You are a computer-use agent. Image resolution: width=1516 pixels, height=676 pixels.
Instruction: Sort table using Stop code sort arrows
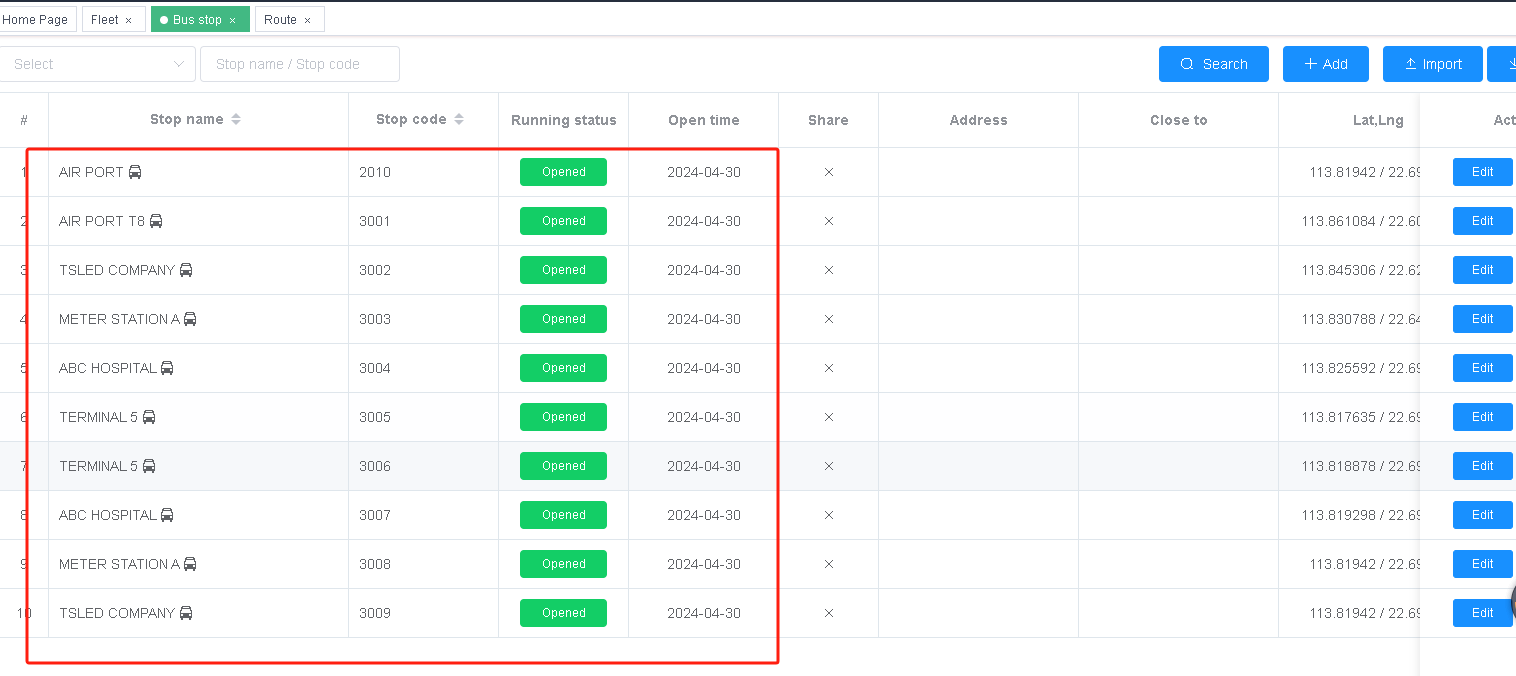coord(459,120)
